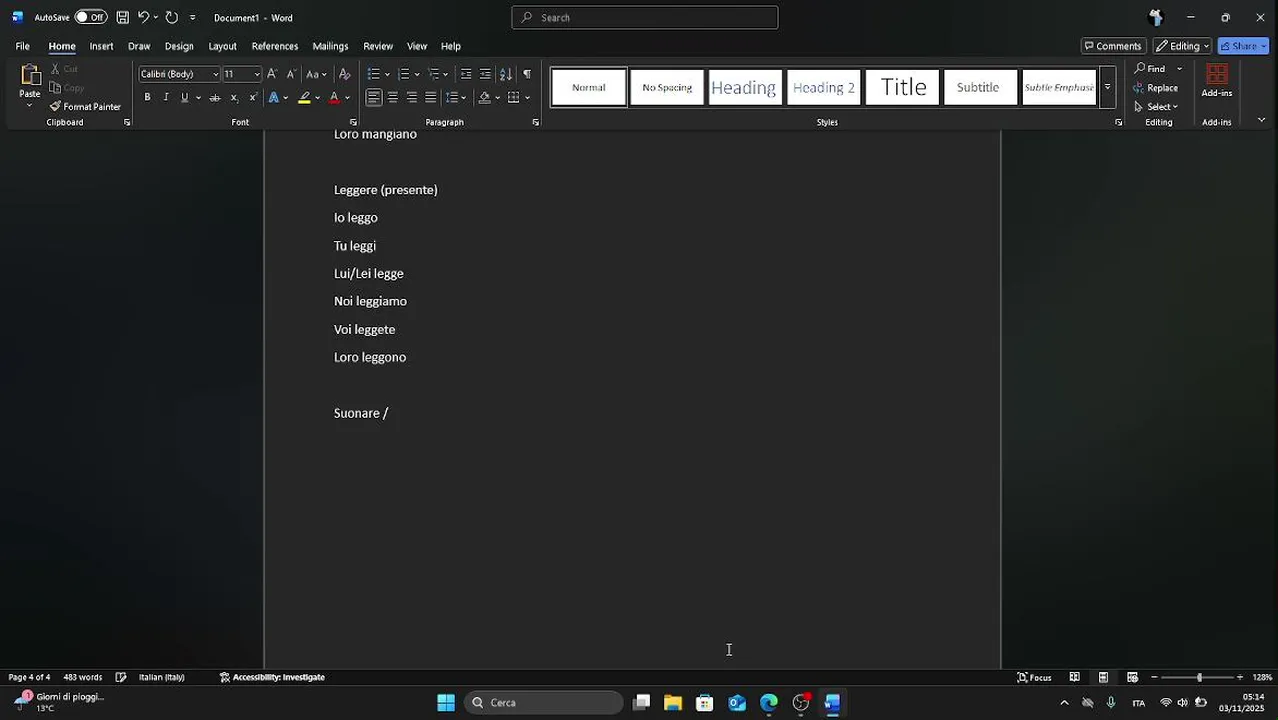Screen dimensions: 1278x720
Task: Open the font size dropdown
Action: coord(257,74)
